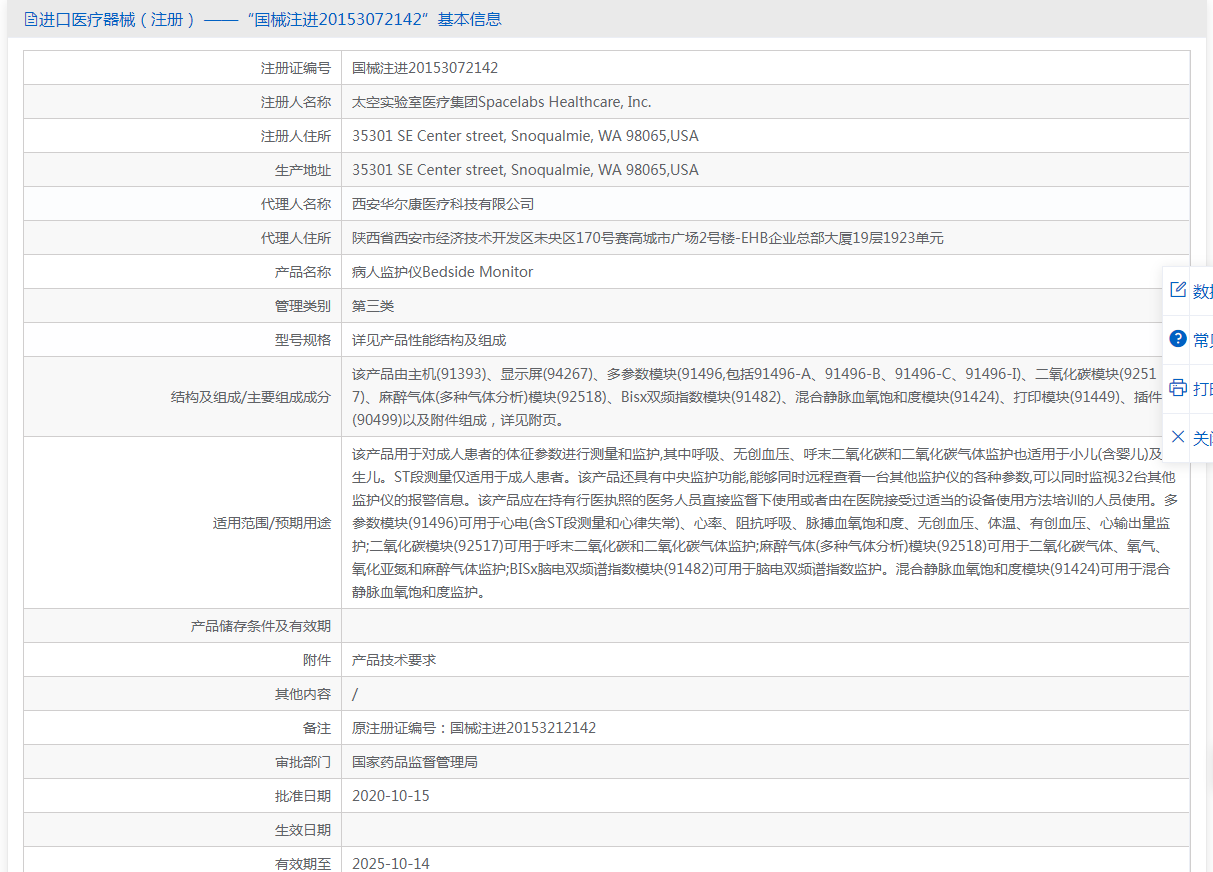Screen dimensions: 1213x872
Task: Select the Spacelabs Healthcare, Inc. registrant value
Action: 502,102
